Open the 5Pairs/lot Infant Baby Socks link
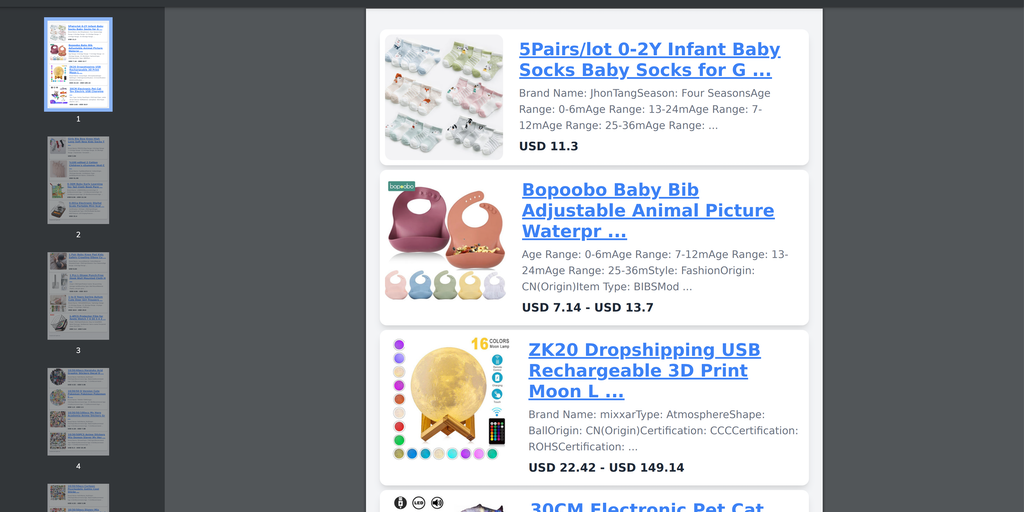The width and height of the screenshot is (1024, 512). [649, 59]
